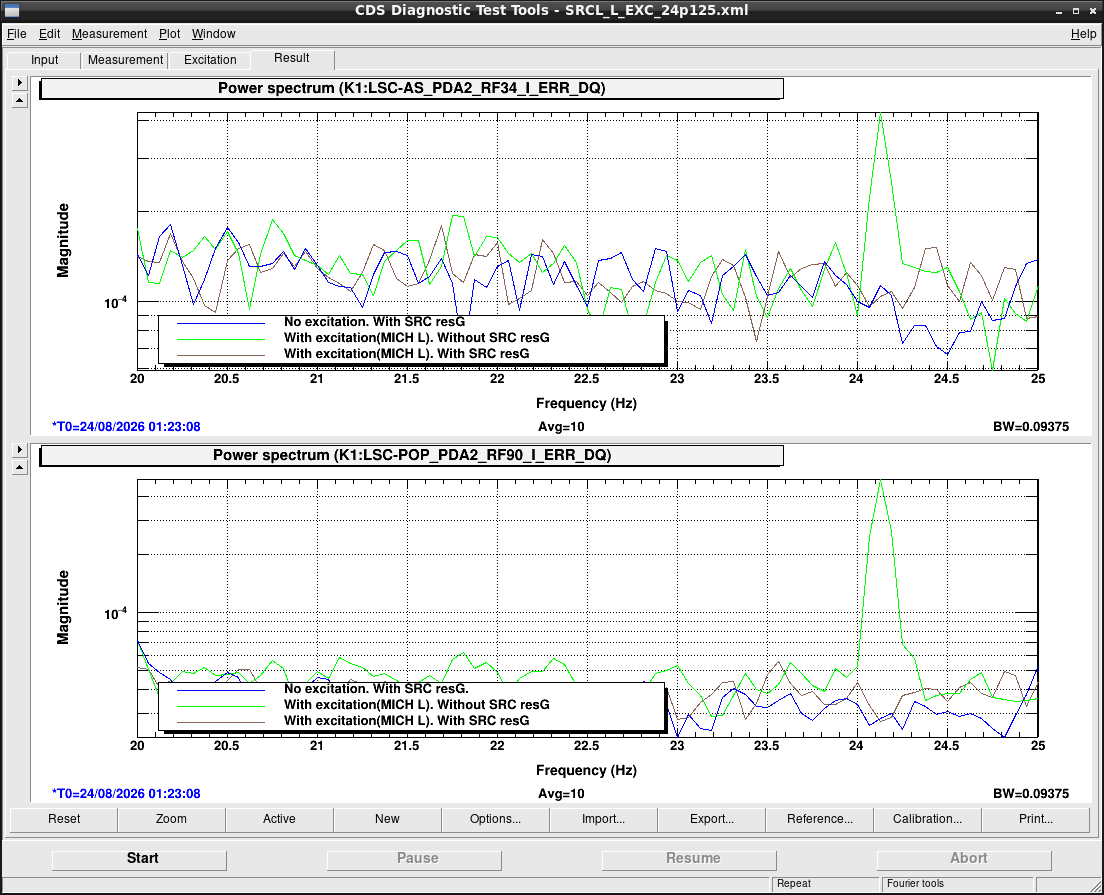This screenshot has height=895, width=1104.
Task: Collapse the top plot using its up-arrow button
Action: point(20,101)
